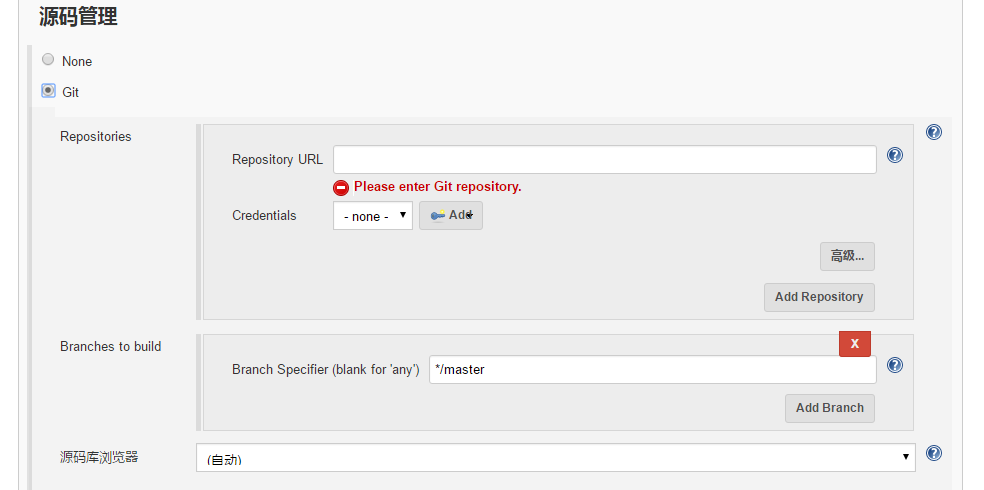Click the Add Repository button

click(819, 297)
